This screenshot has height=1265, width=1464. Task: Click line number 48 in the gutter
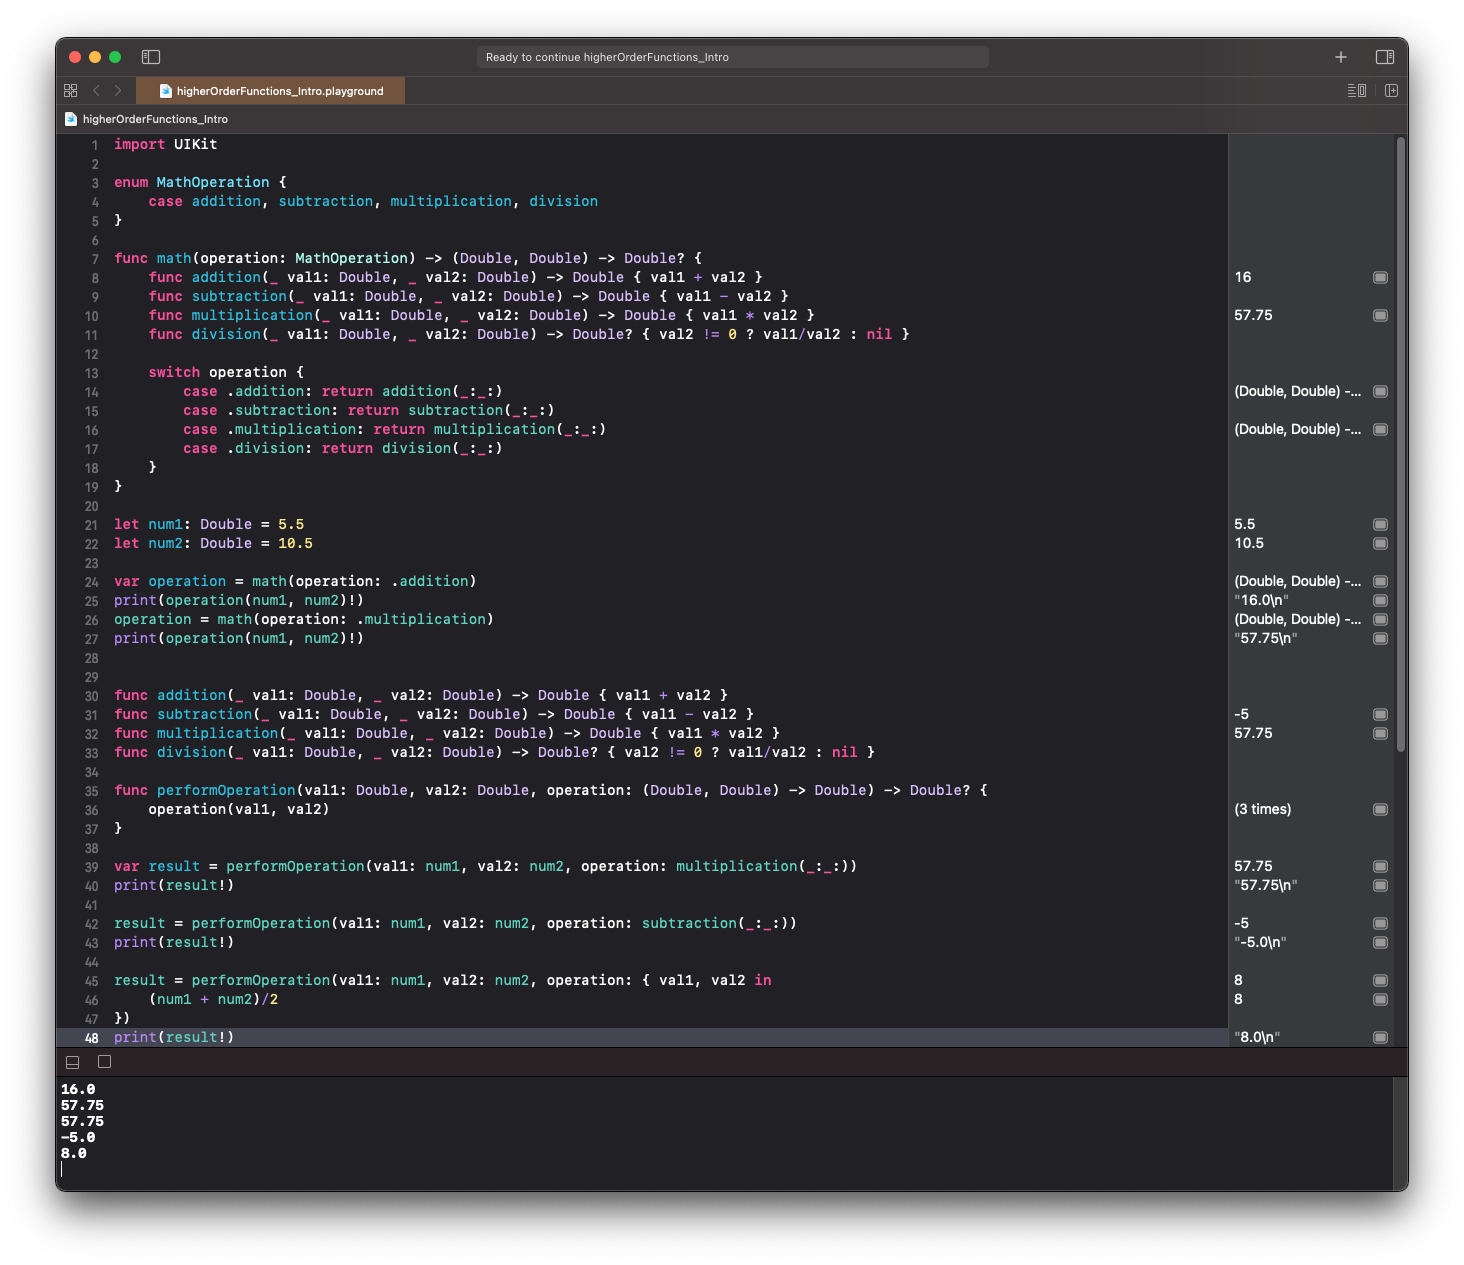coord(91,1038)
